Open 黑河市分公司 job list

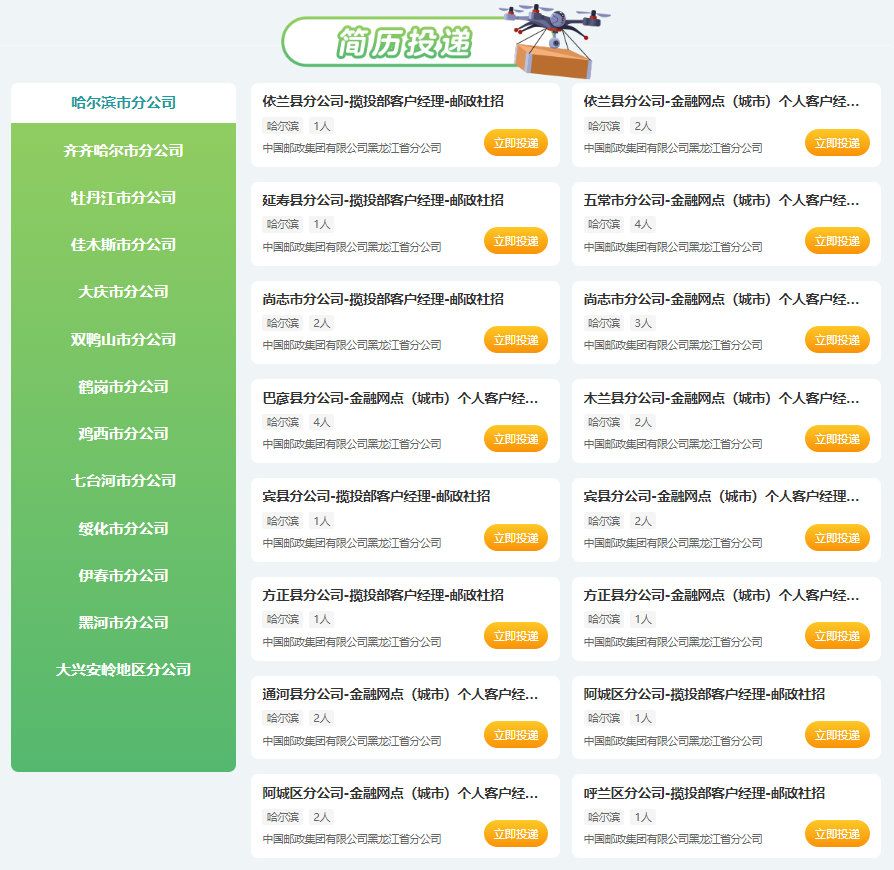[x=123, y=623]
